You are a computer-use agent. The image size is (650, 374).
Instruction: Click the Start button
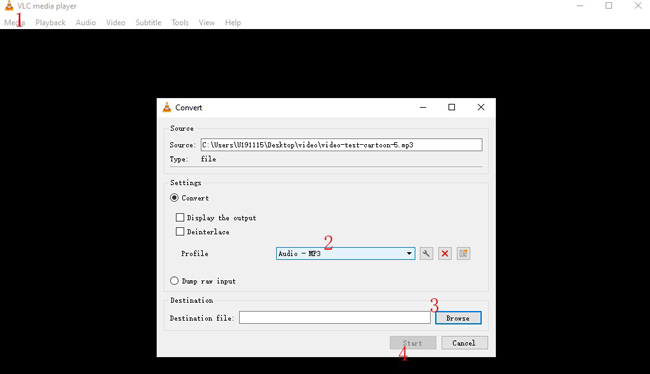tap(413, 343)
